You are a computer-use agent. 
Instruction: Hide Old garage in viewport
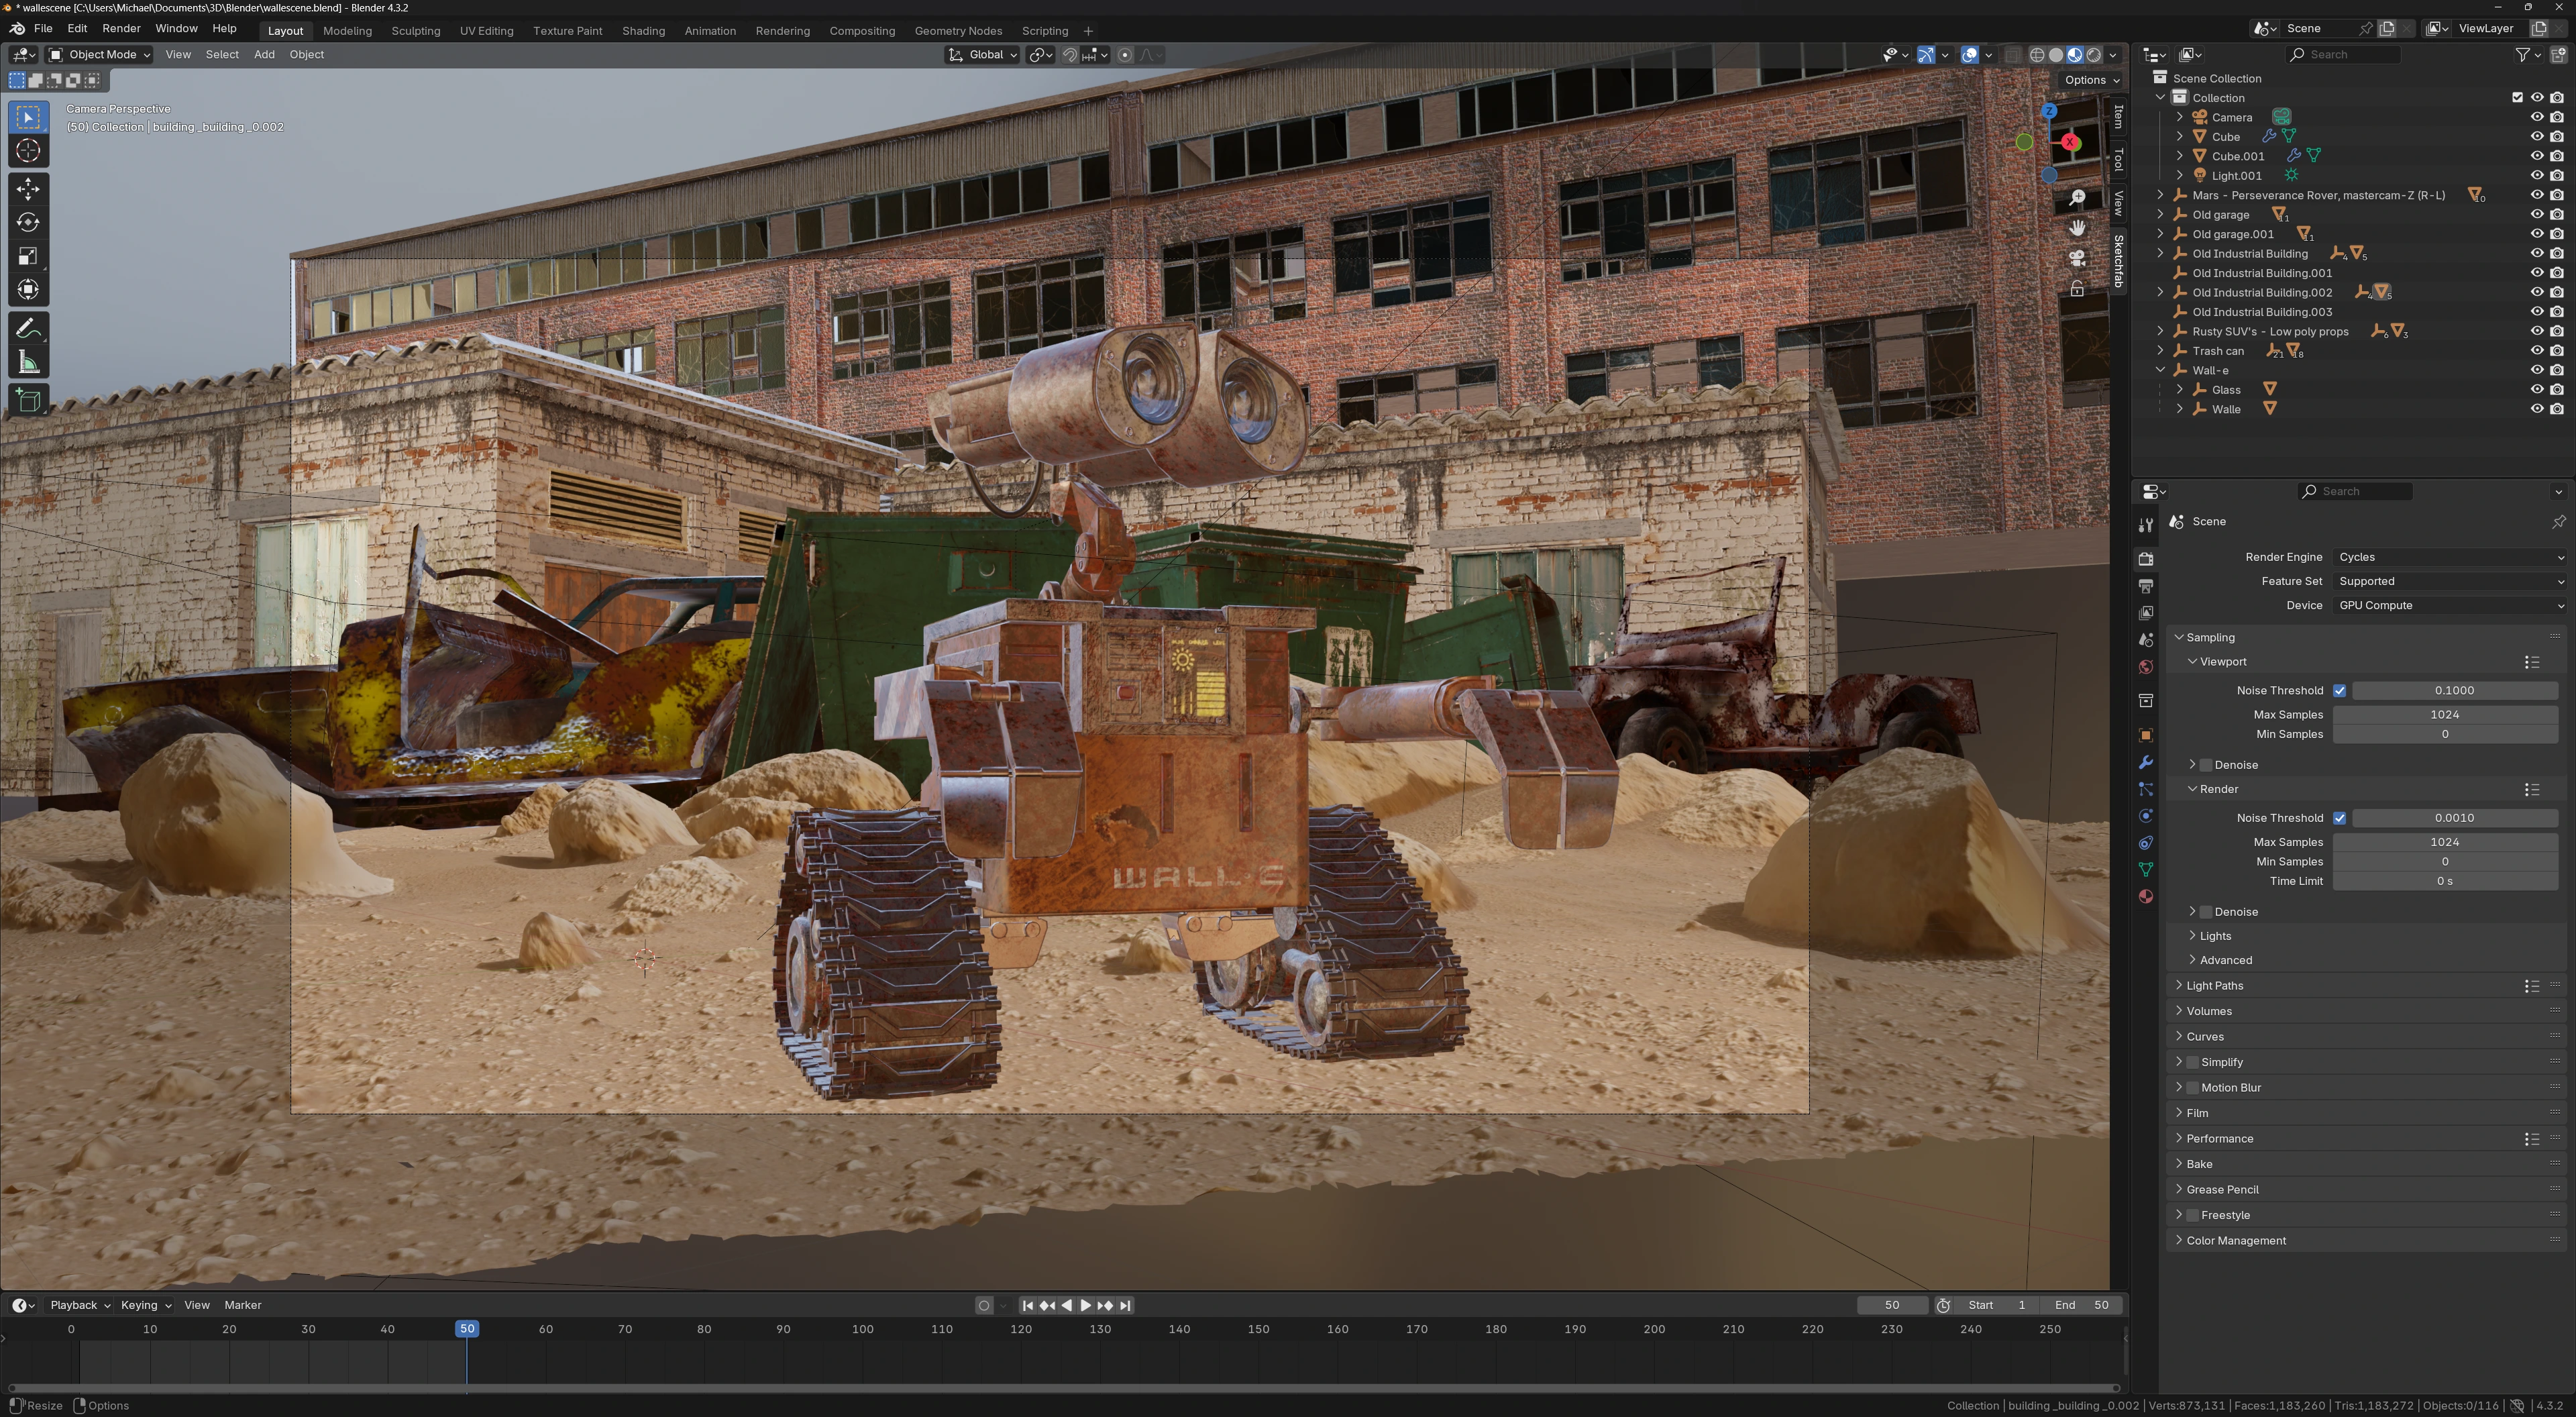pos(2537,215)
